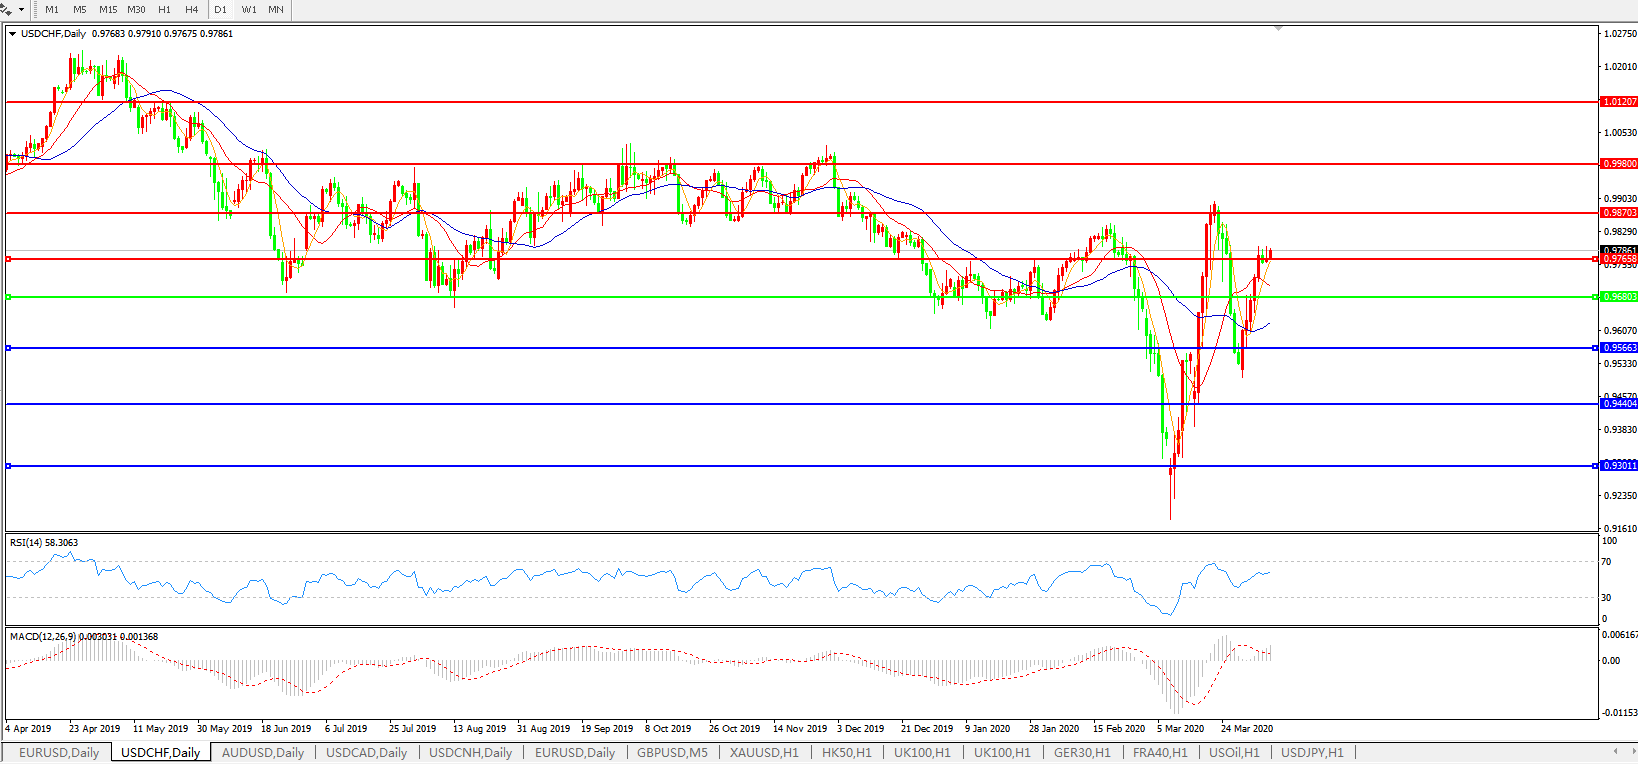The image size is (1638, 764).
Task: Select the USDJPY,H1 chart tab
Action: (x=1312, y=753)
